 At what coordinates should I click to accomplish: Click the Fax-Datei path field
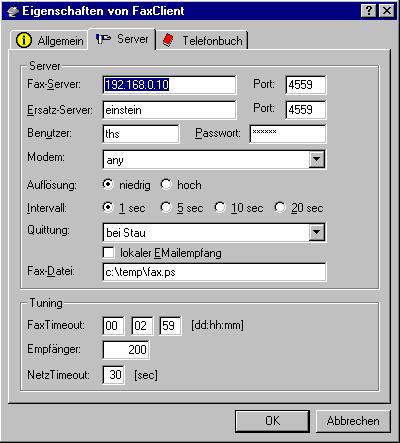point(214,272)
